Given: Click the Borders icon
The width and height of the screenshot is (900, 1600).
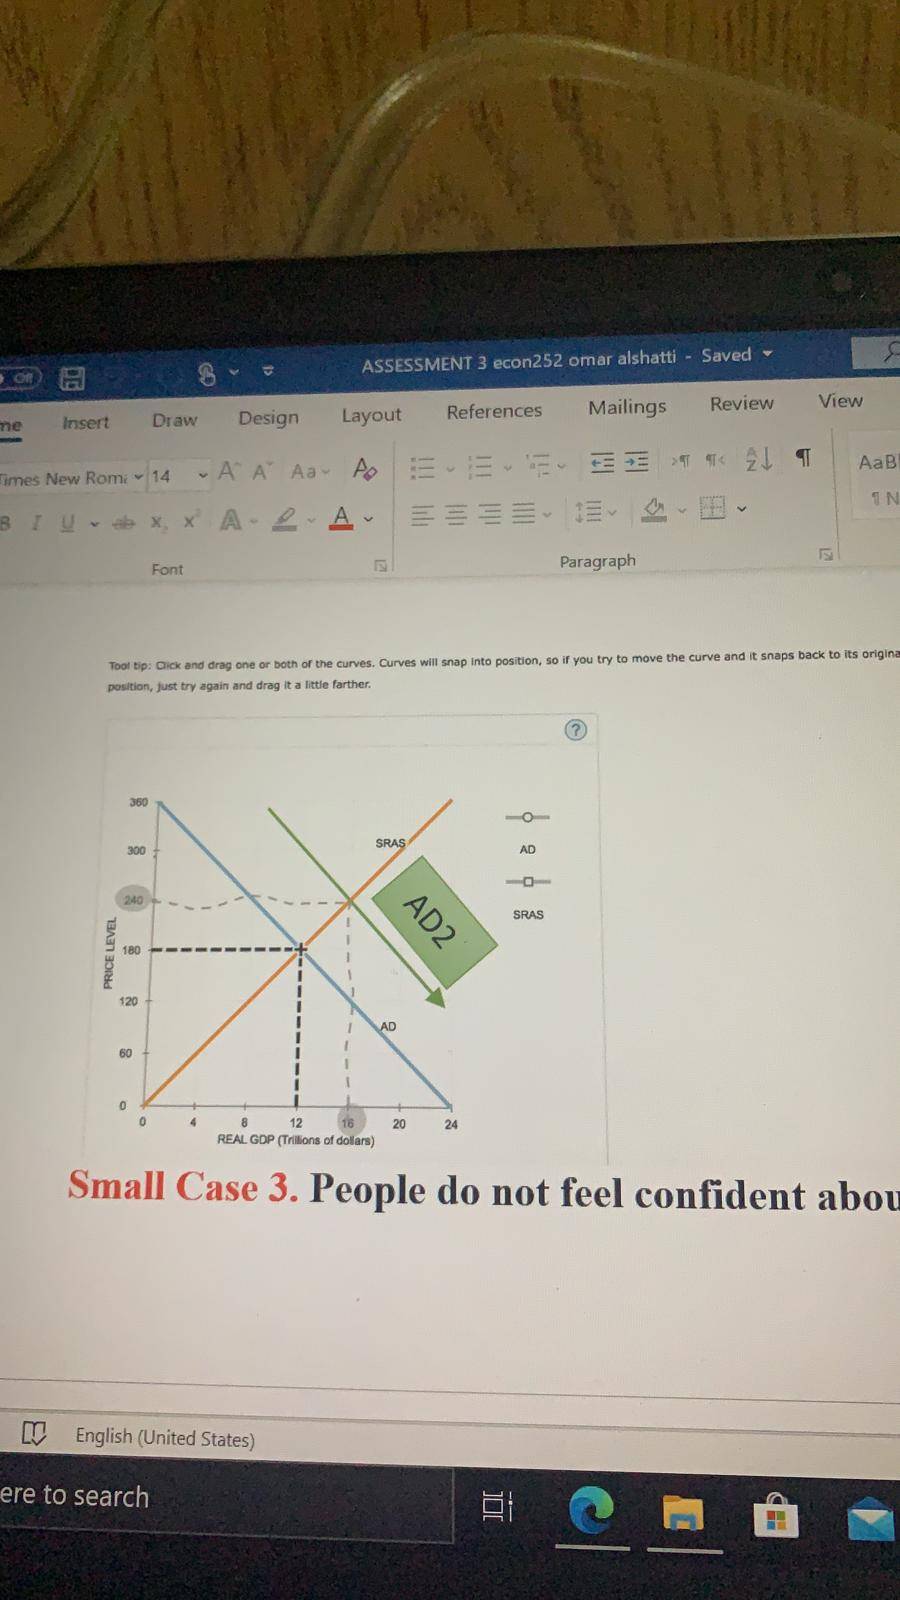Looking at the screenshot, I should (712, 509).
